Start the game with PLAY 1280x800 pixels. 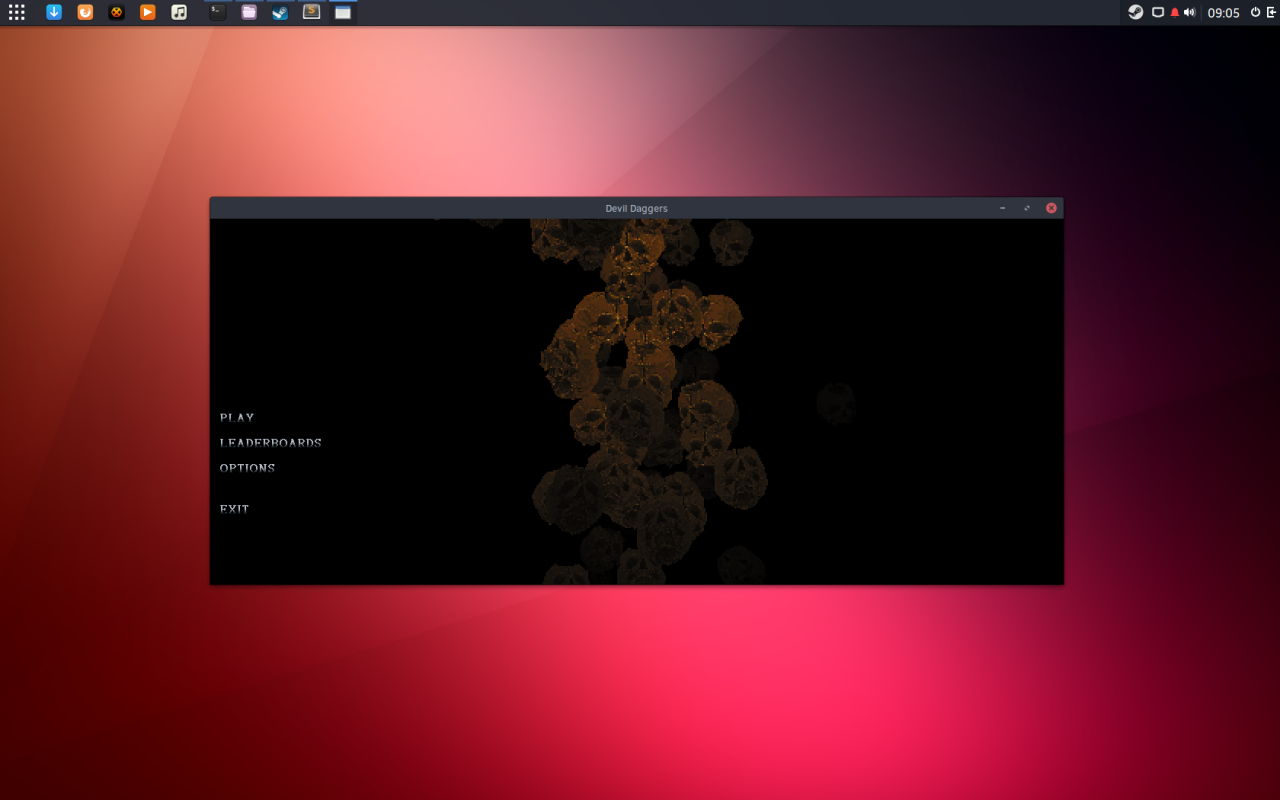pyautogui.click(x=237, y=418)
